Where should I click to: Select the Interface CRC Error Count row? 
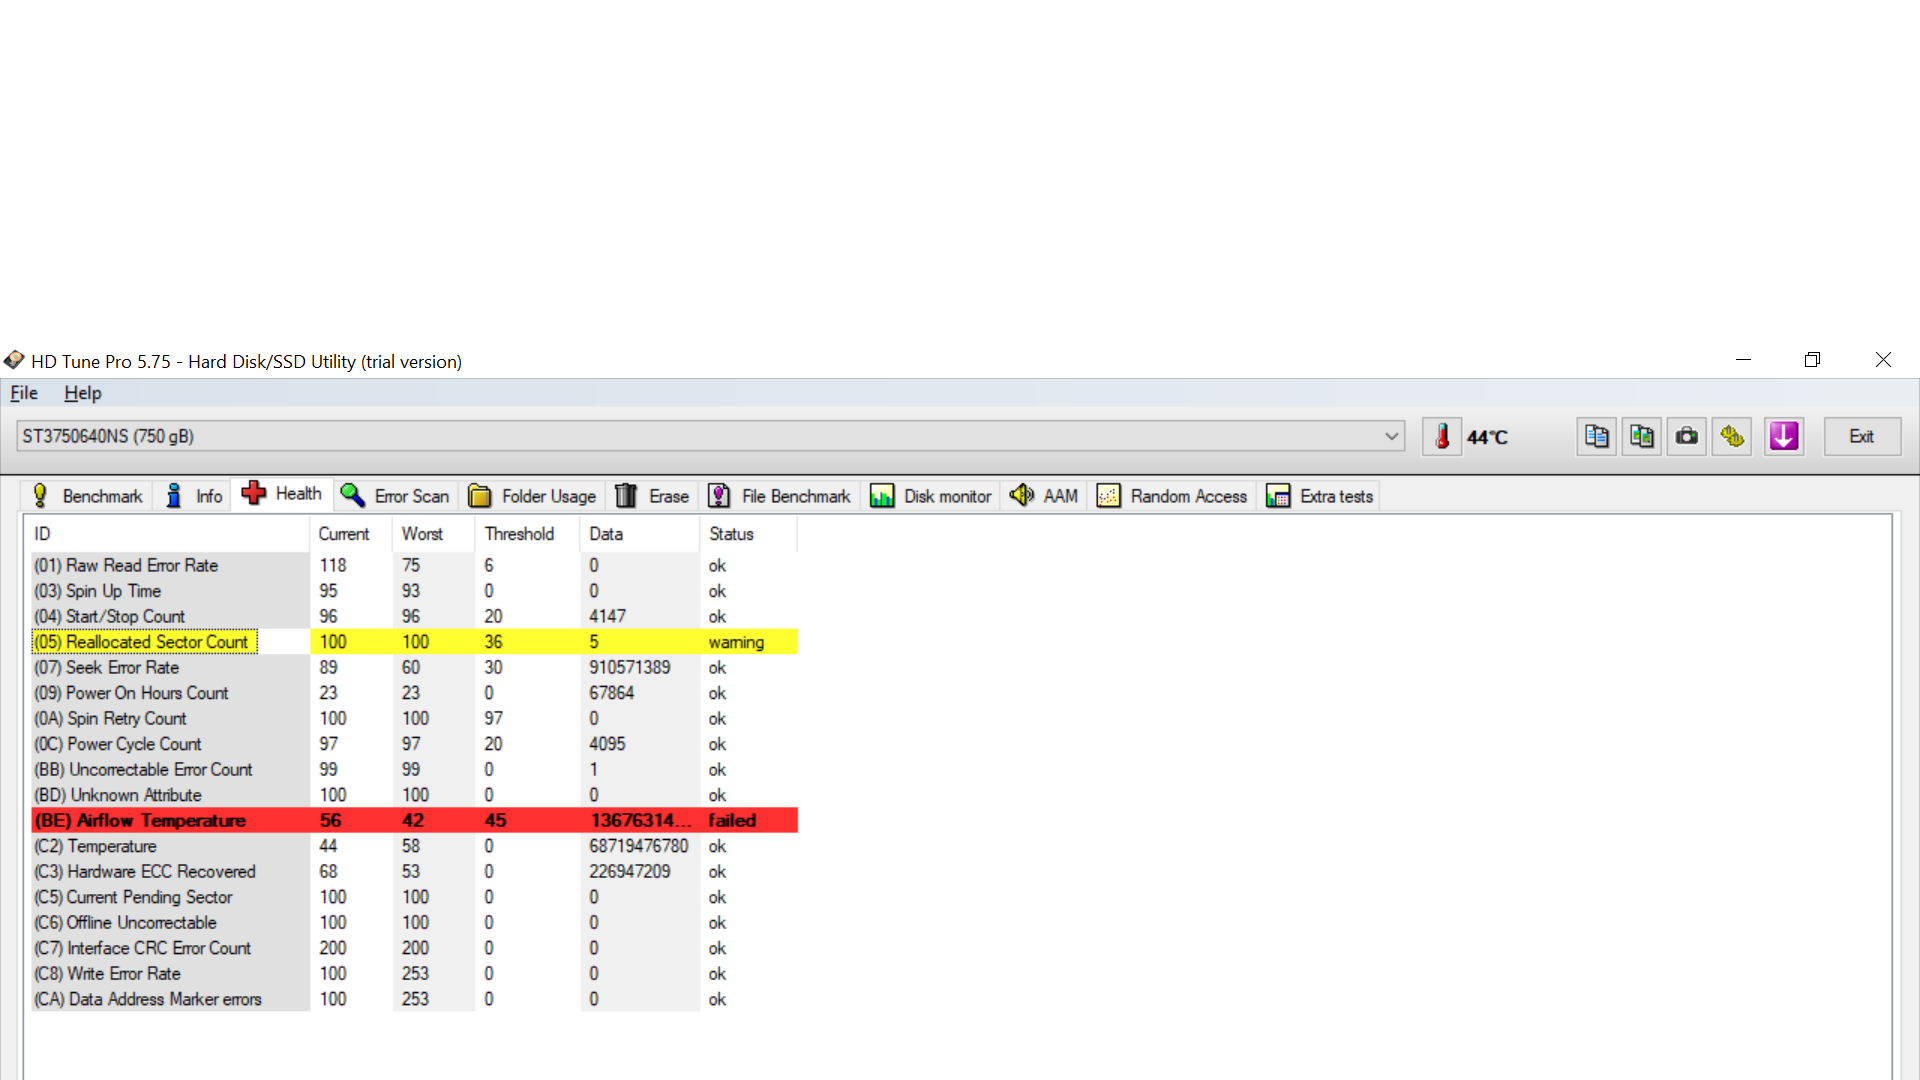click(414, 948)
